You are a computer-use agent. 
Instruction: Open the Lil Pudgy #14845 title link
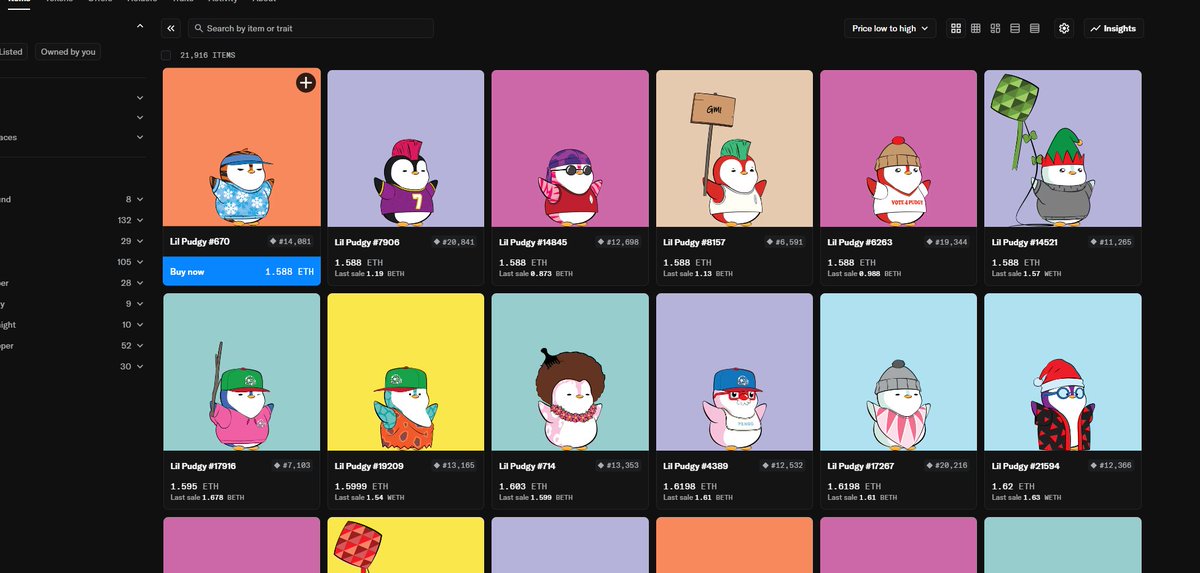[535, 242]
